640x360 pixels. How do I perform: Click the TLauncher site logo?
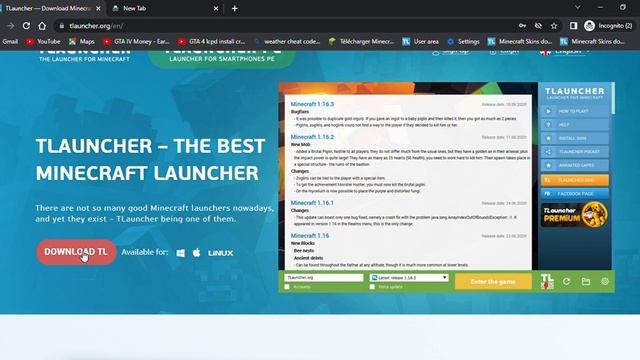tap(84, 56)
